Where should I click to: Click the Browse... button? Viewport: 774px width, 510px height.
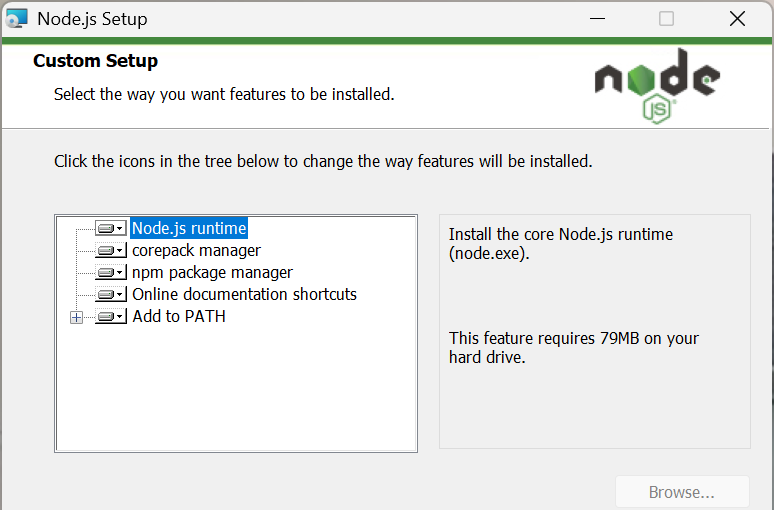click(x=682, y=492)
